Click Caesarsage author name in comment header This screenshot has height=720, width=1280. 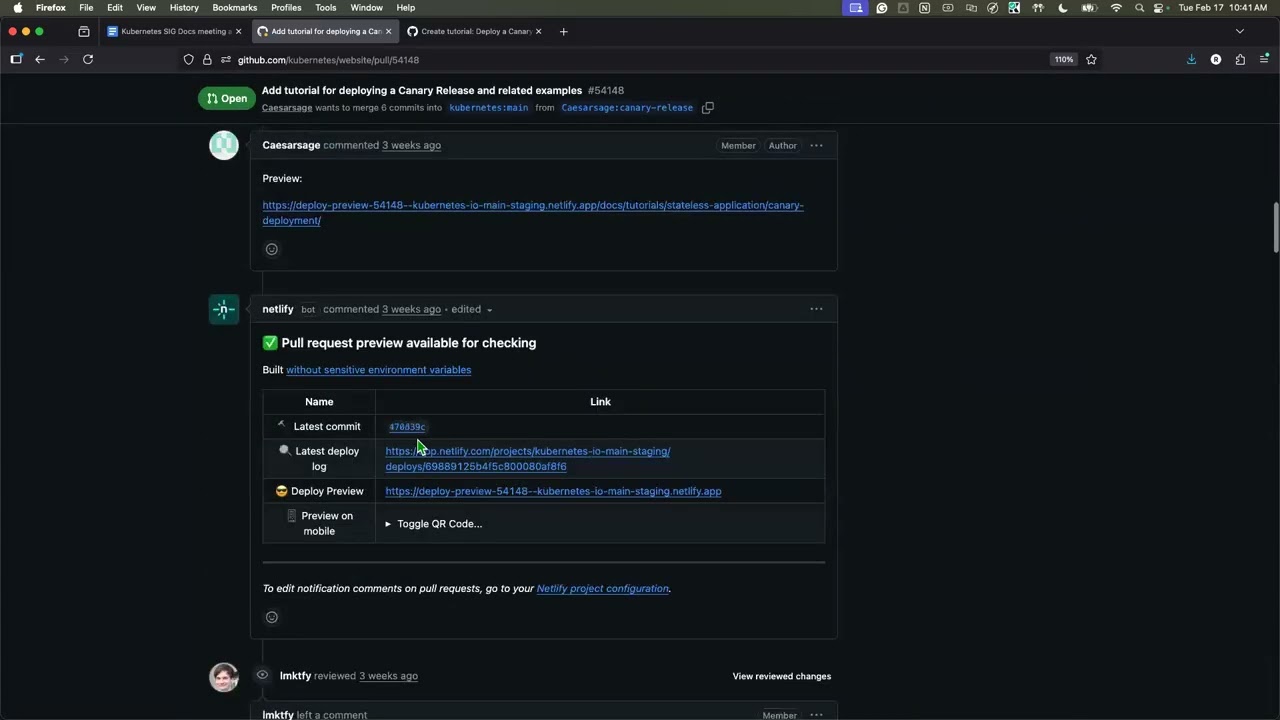point(291,145)
